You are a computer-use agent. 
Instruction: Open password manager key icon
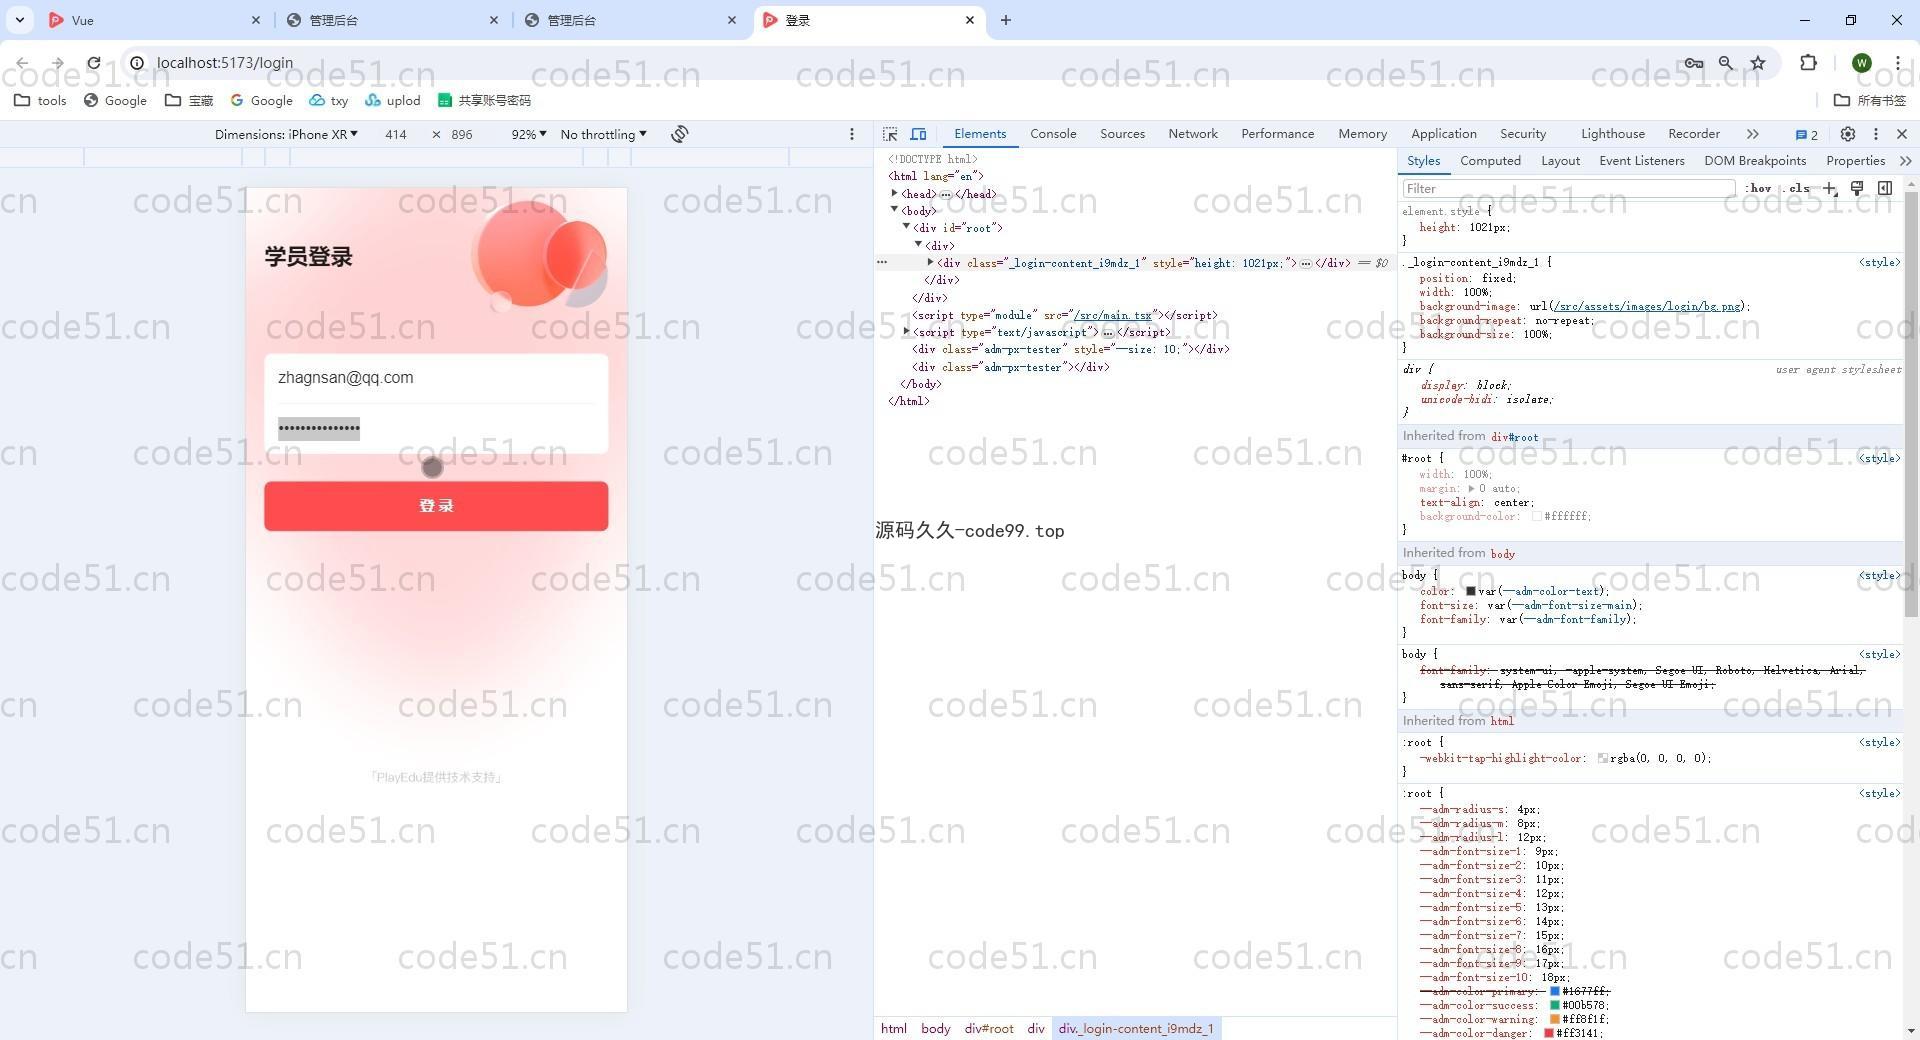[1694, 63]
